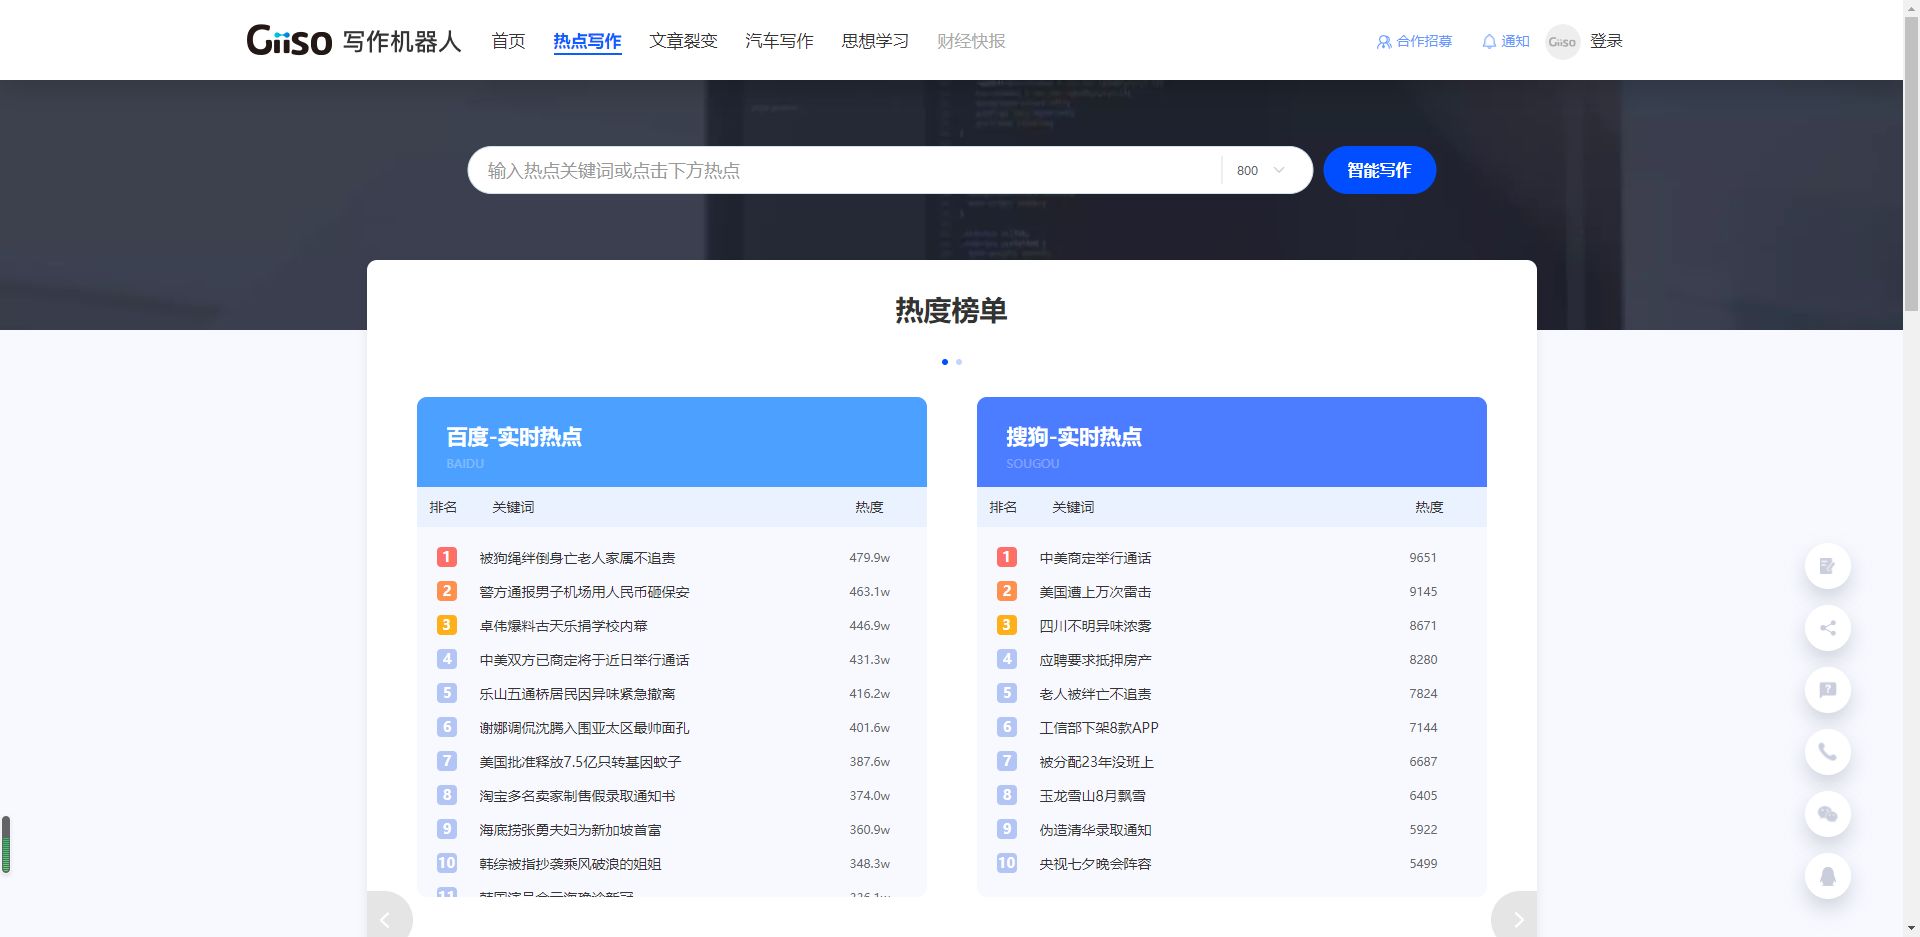Click the 合作招募 person icon
Viewport: 1920px width, 937px height.
click(1384, 42)
